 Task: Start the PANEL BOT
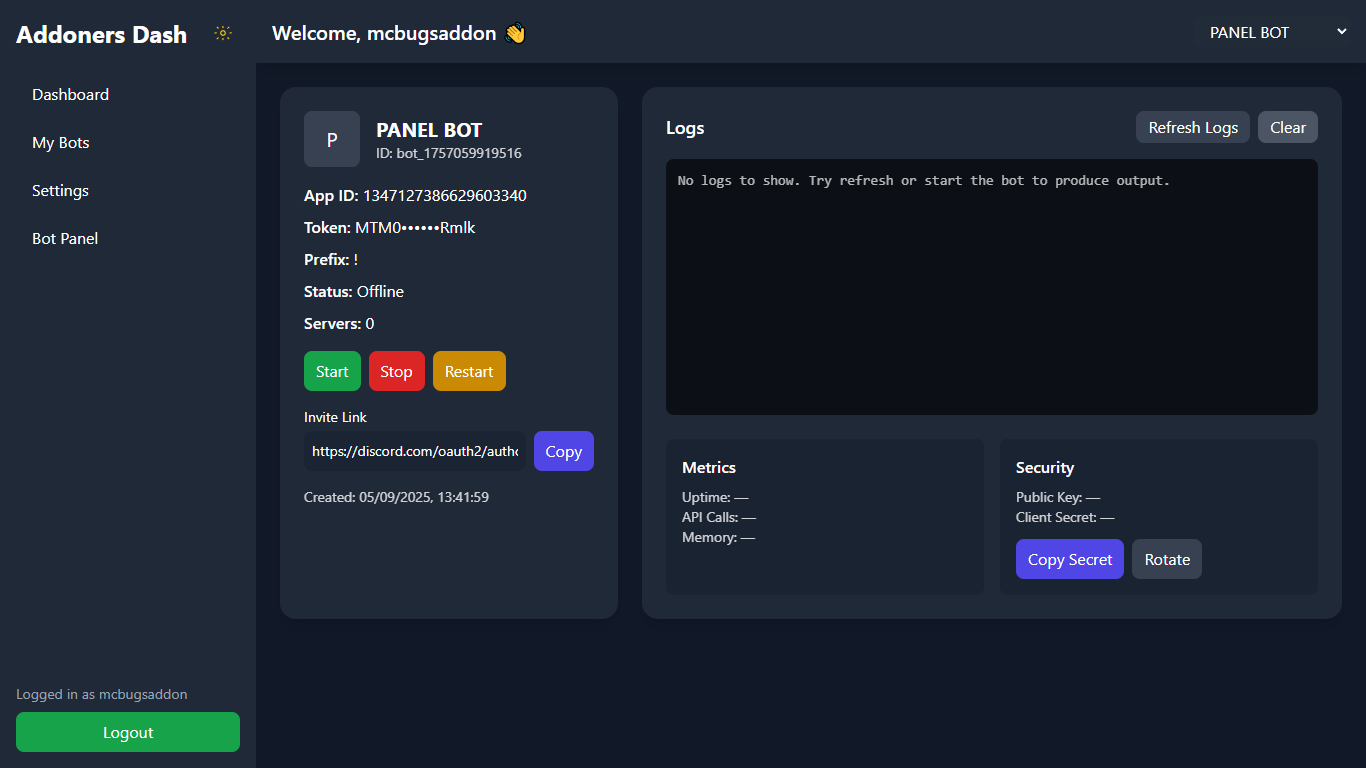click(x=332, y=371)
